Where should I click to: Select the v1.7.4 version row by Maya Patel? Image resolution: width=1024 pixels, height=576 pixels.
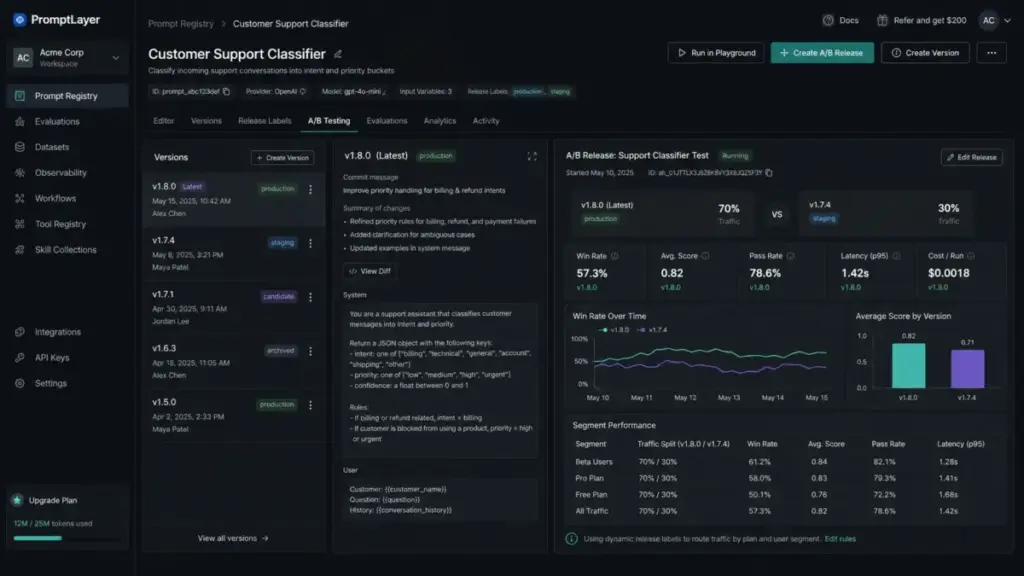click(234, 254)
